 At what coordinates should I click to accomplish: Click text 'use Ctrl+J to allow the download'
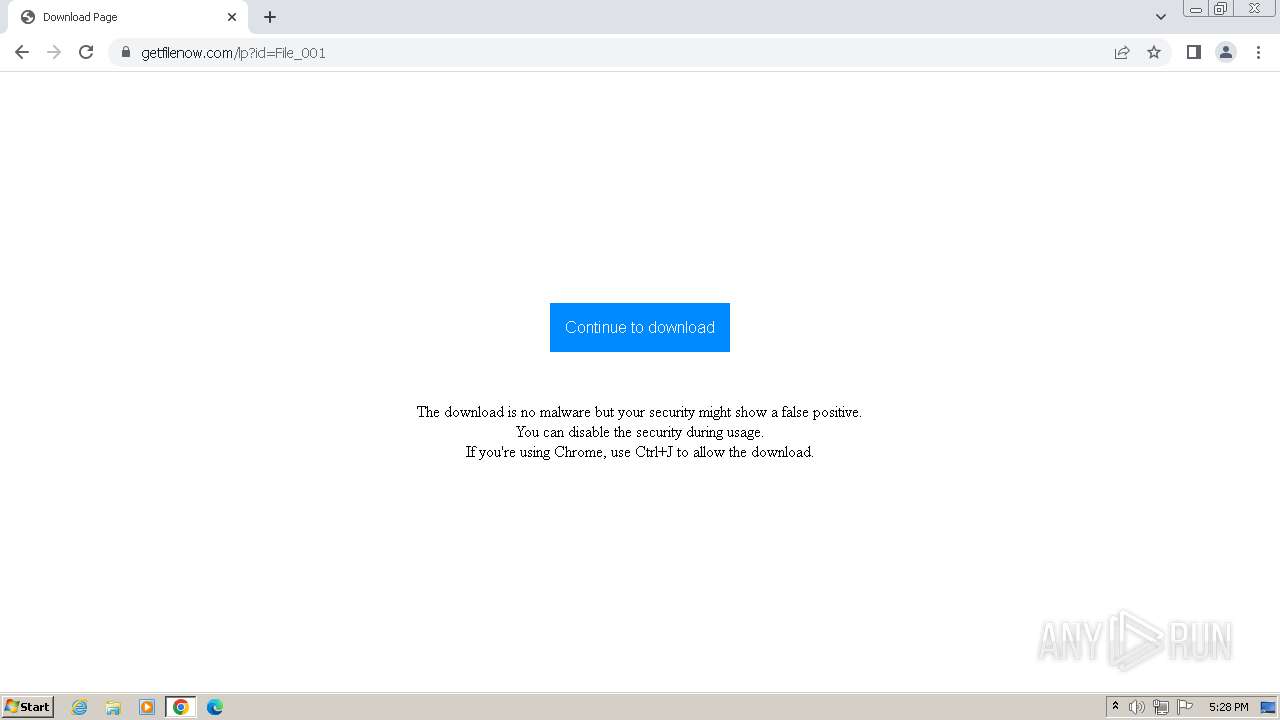pos(711,452)
